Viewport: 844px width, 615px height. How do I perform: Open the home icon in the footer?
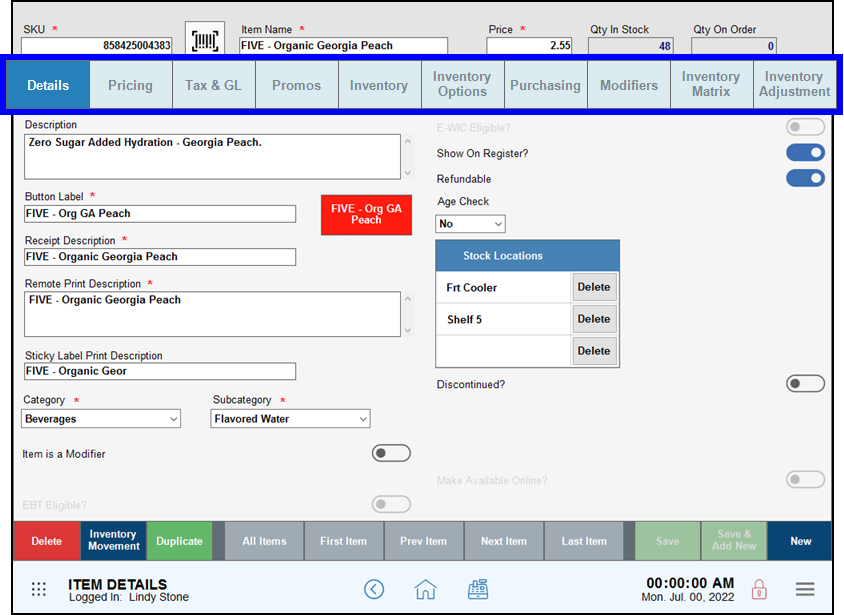(x=425, y=589)
